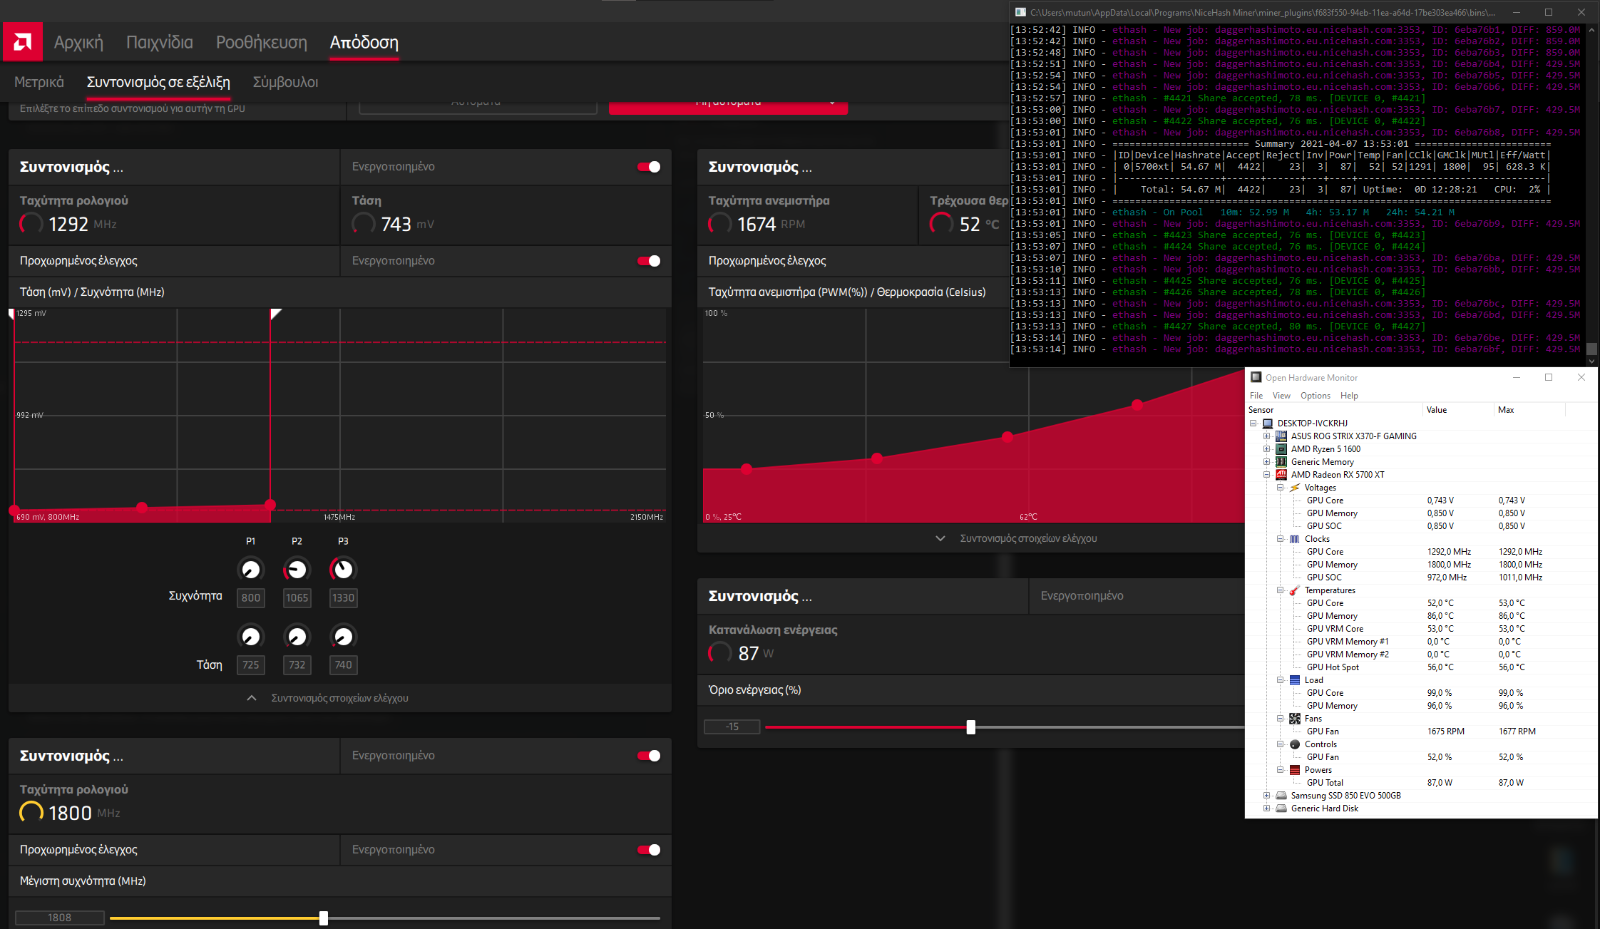The width and height of the screenshot is (1600, 929).
Task: Switch to the Παιχνίδια tab
Action: [x=160, y=42]
